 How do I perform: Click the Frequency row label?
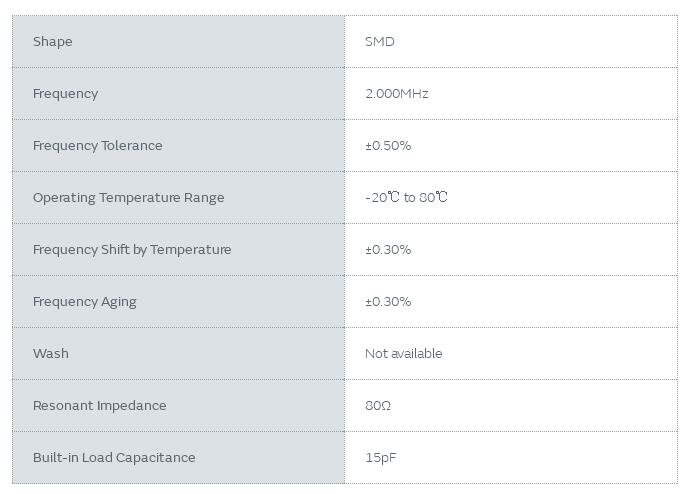[65, 93]
